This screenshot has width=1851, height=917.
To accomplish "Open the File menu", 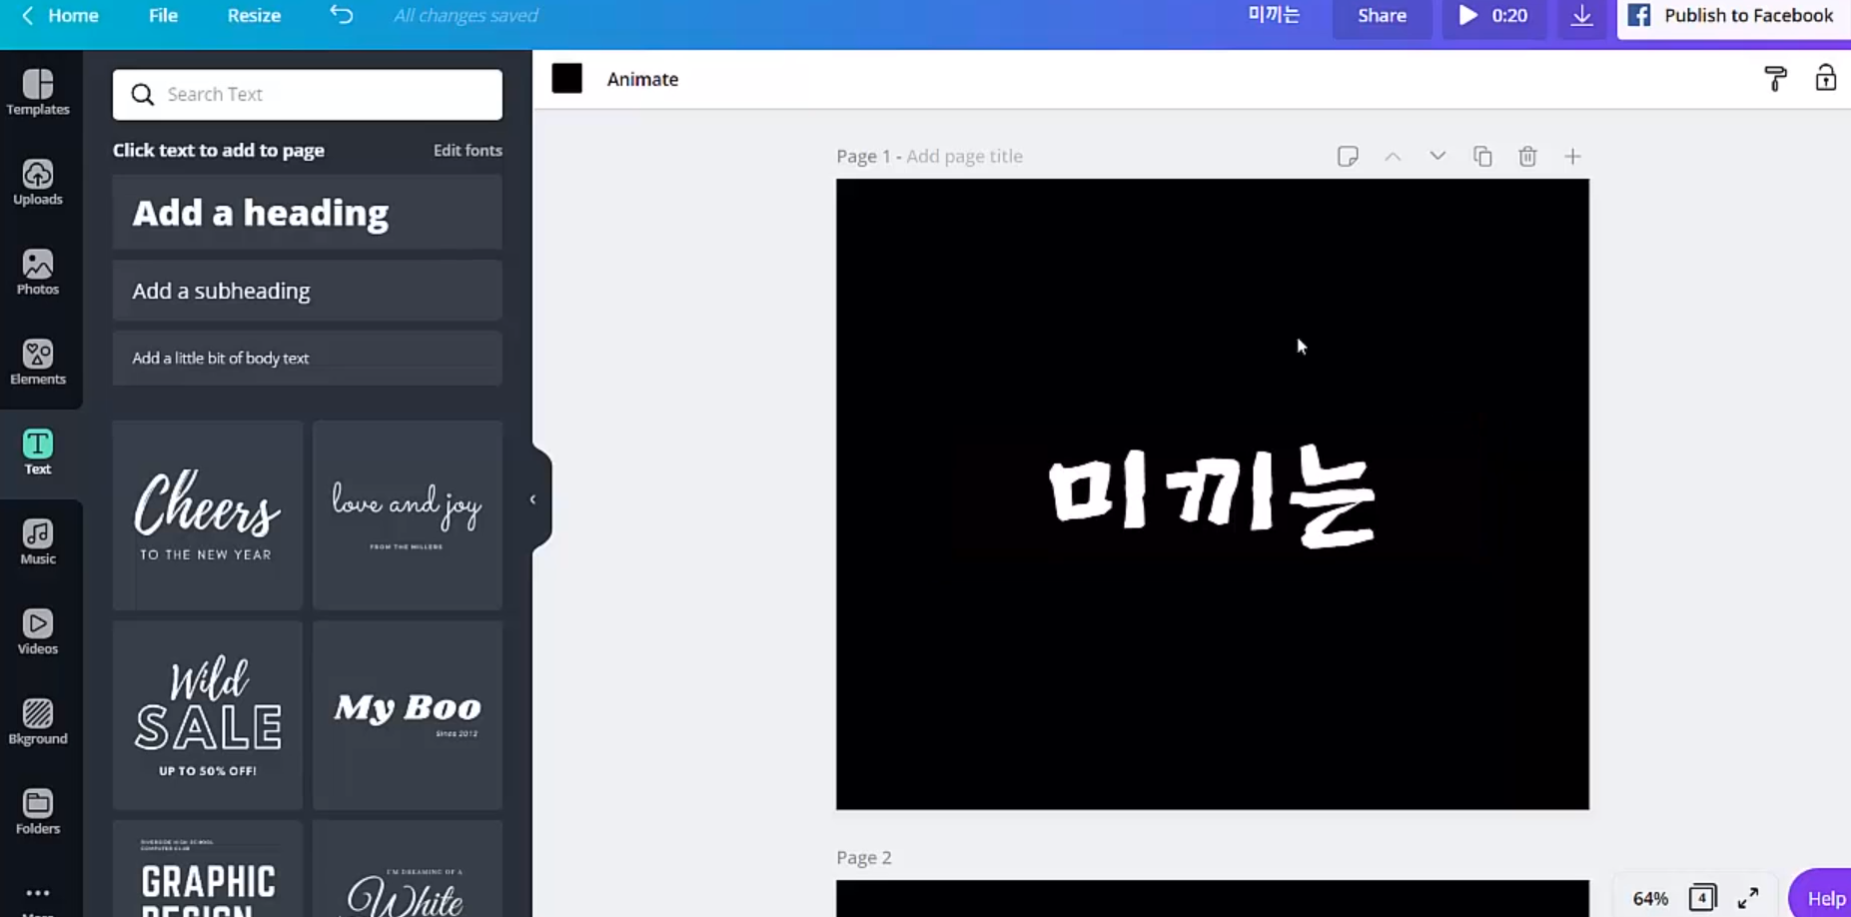I will click(x=163, y=15).
